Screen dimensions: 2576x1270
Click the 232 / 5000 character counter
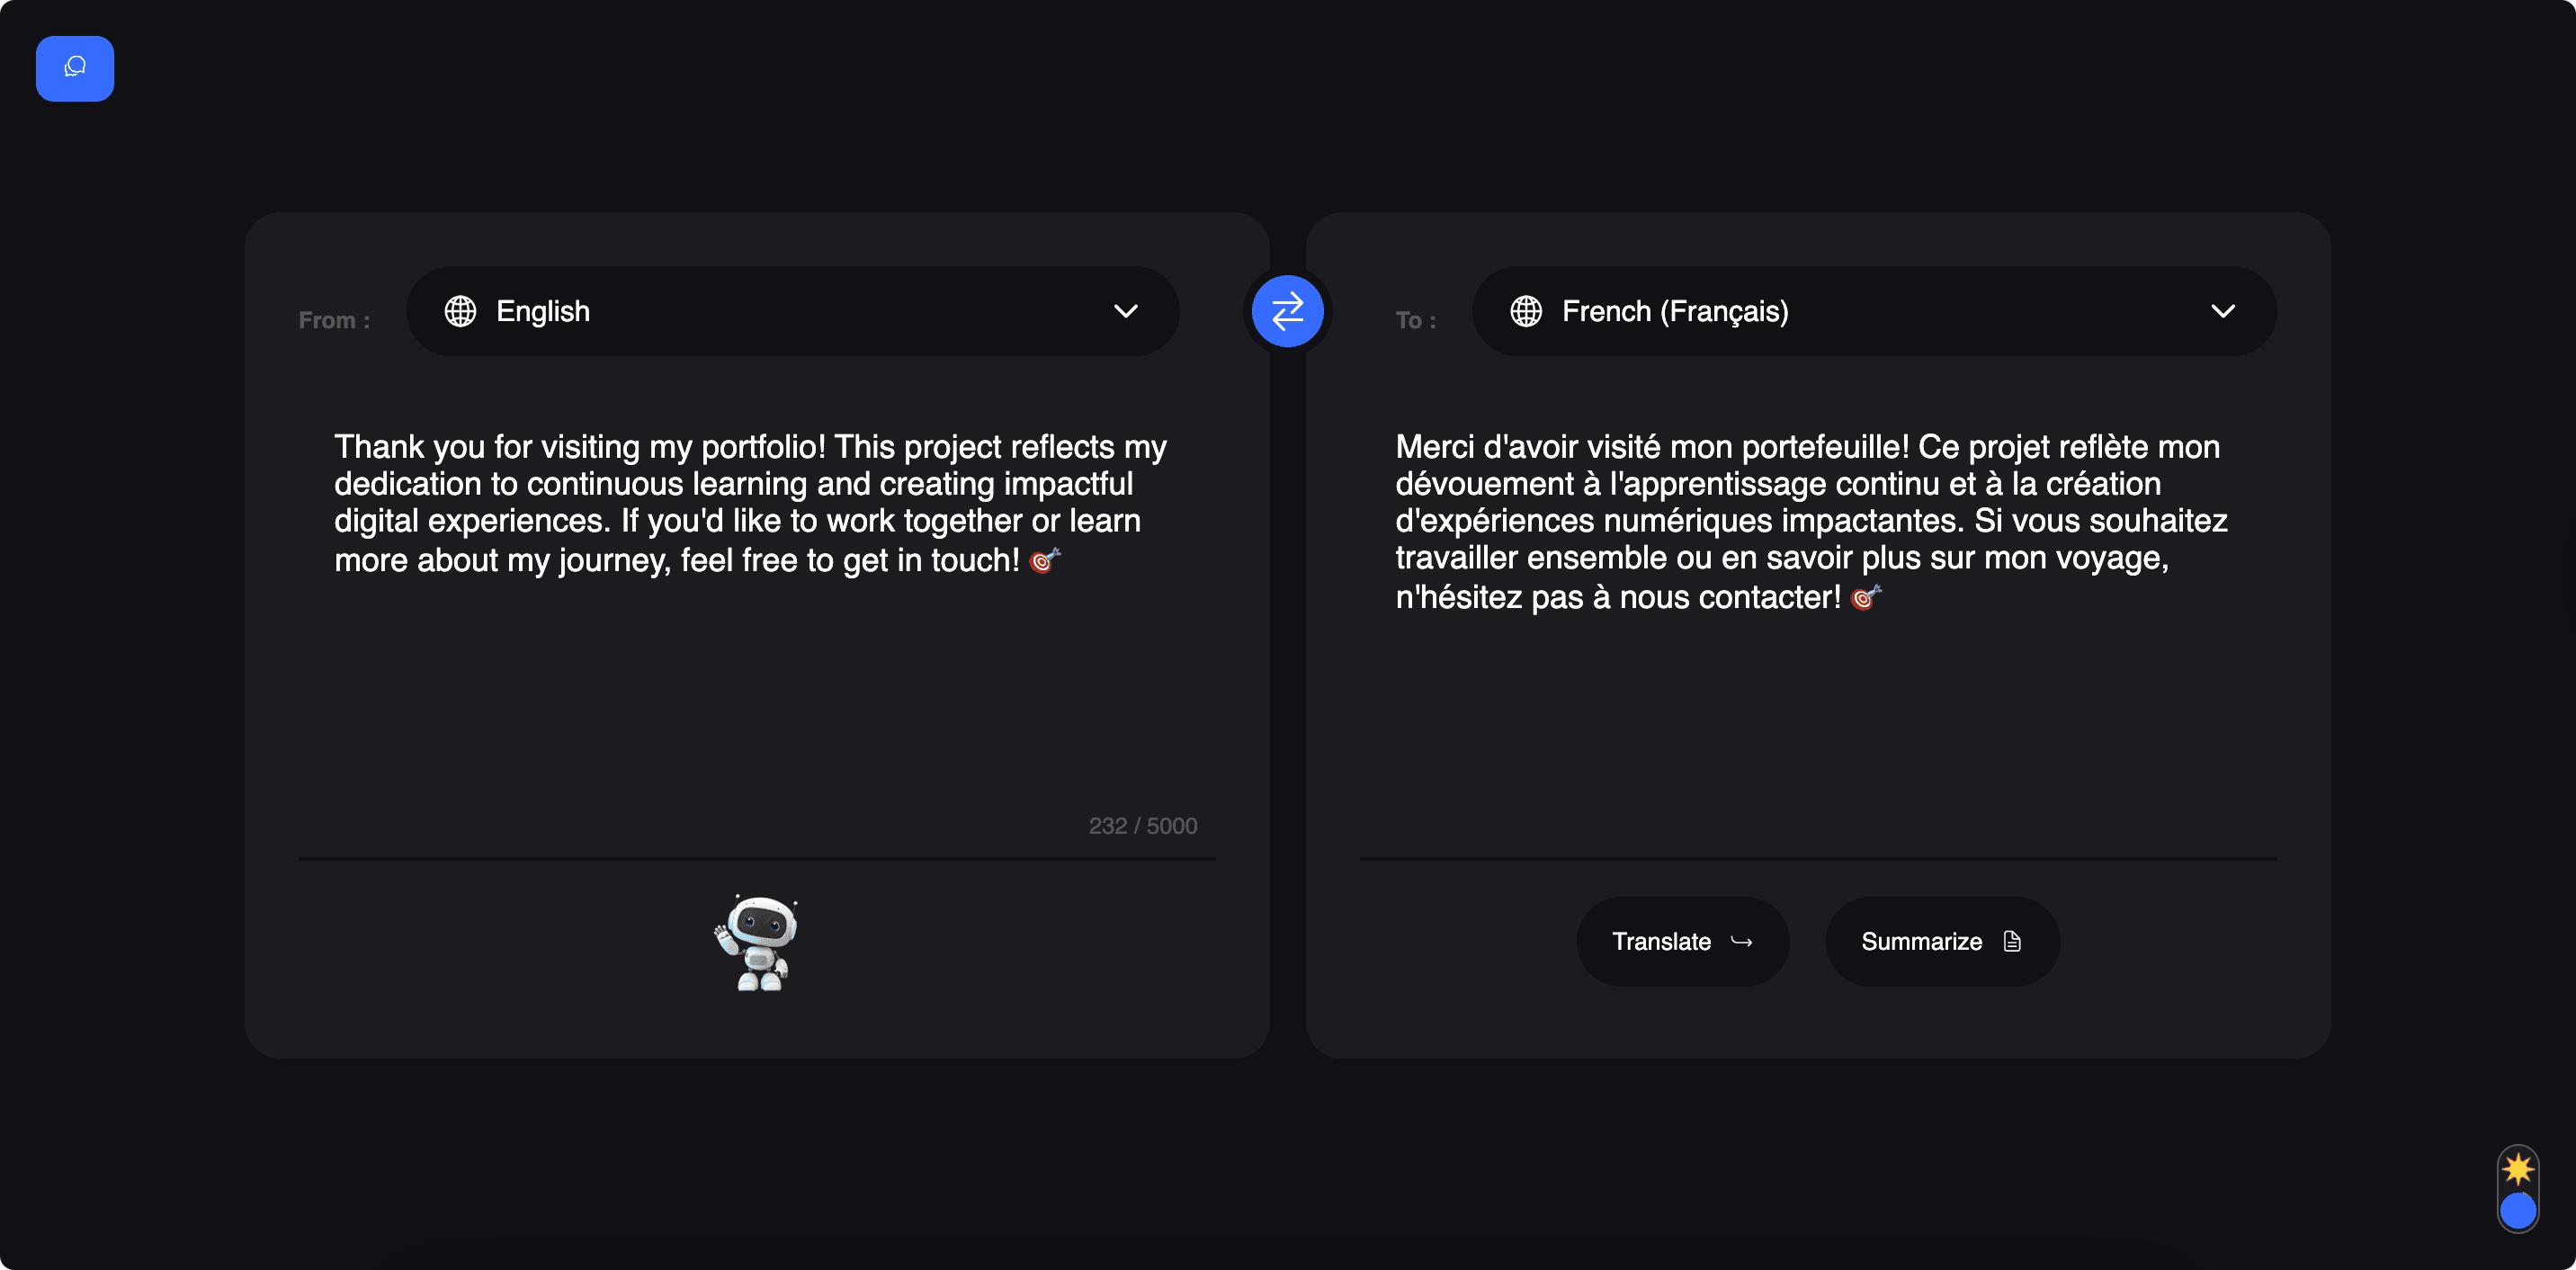(1142, 826)
